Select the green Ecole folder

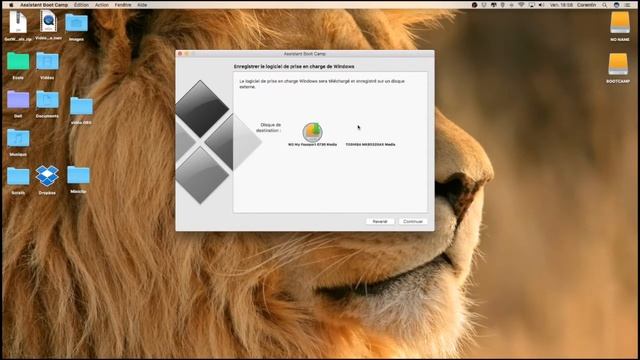click(x=18, y=61)
